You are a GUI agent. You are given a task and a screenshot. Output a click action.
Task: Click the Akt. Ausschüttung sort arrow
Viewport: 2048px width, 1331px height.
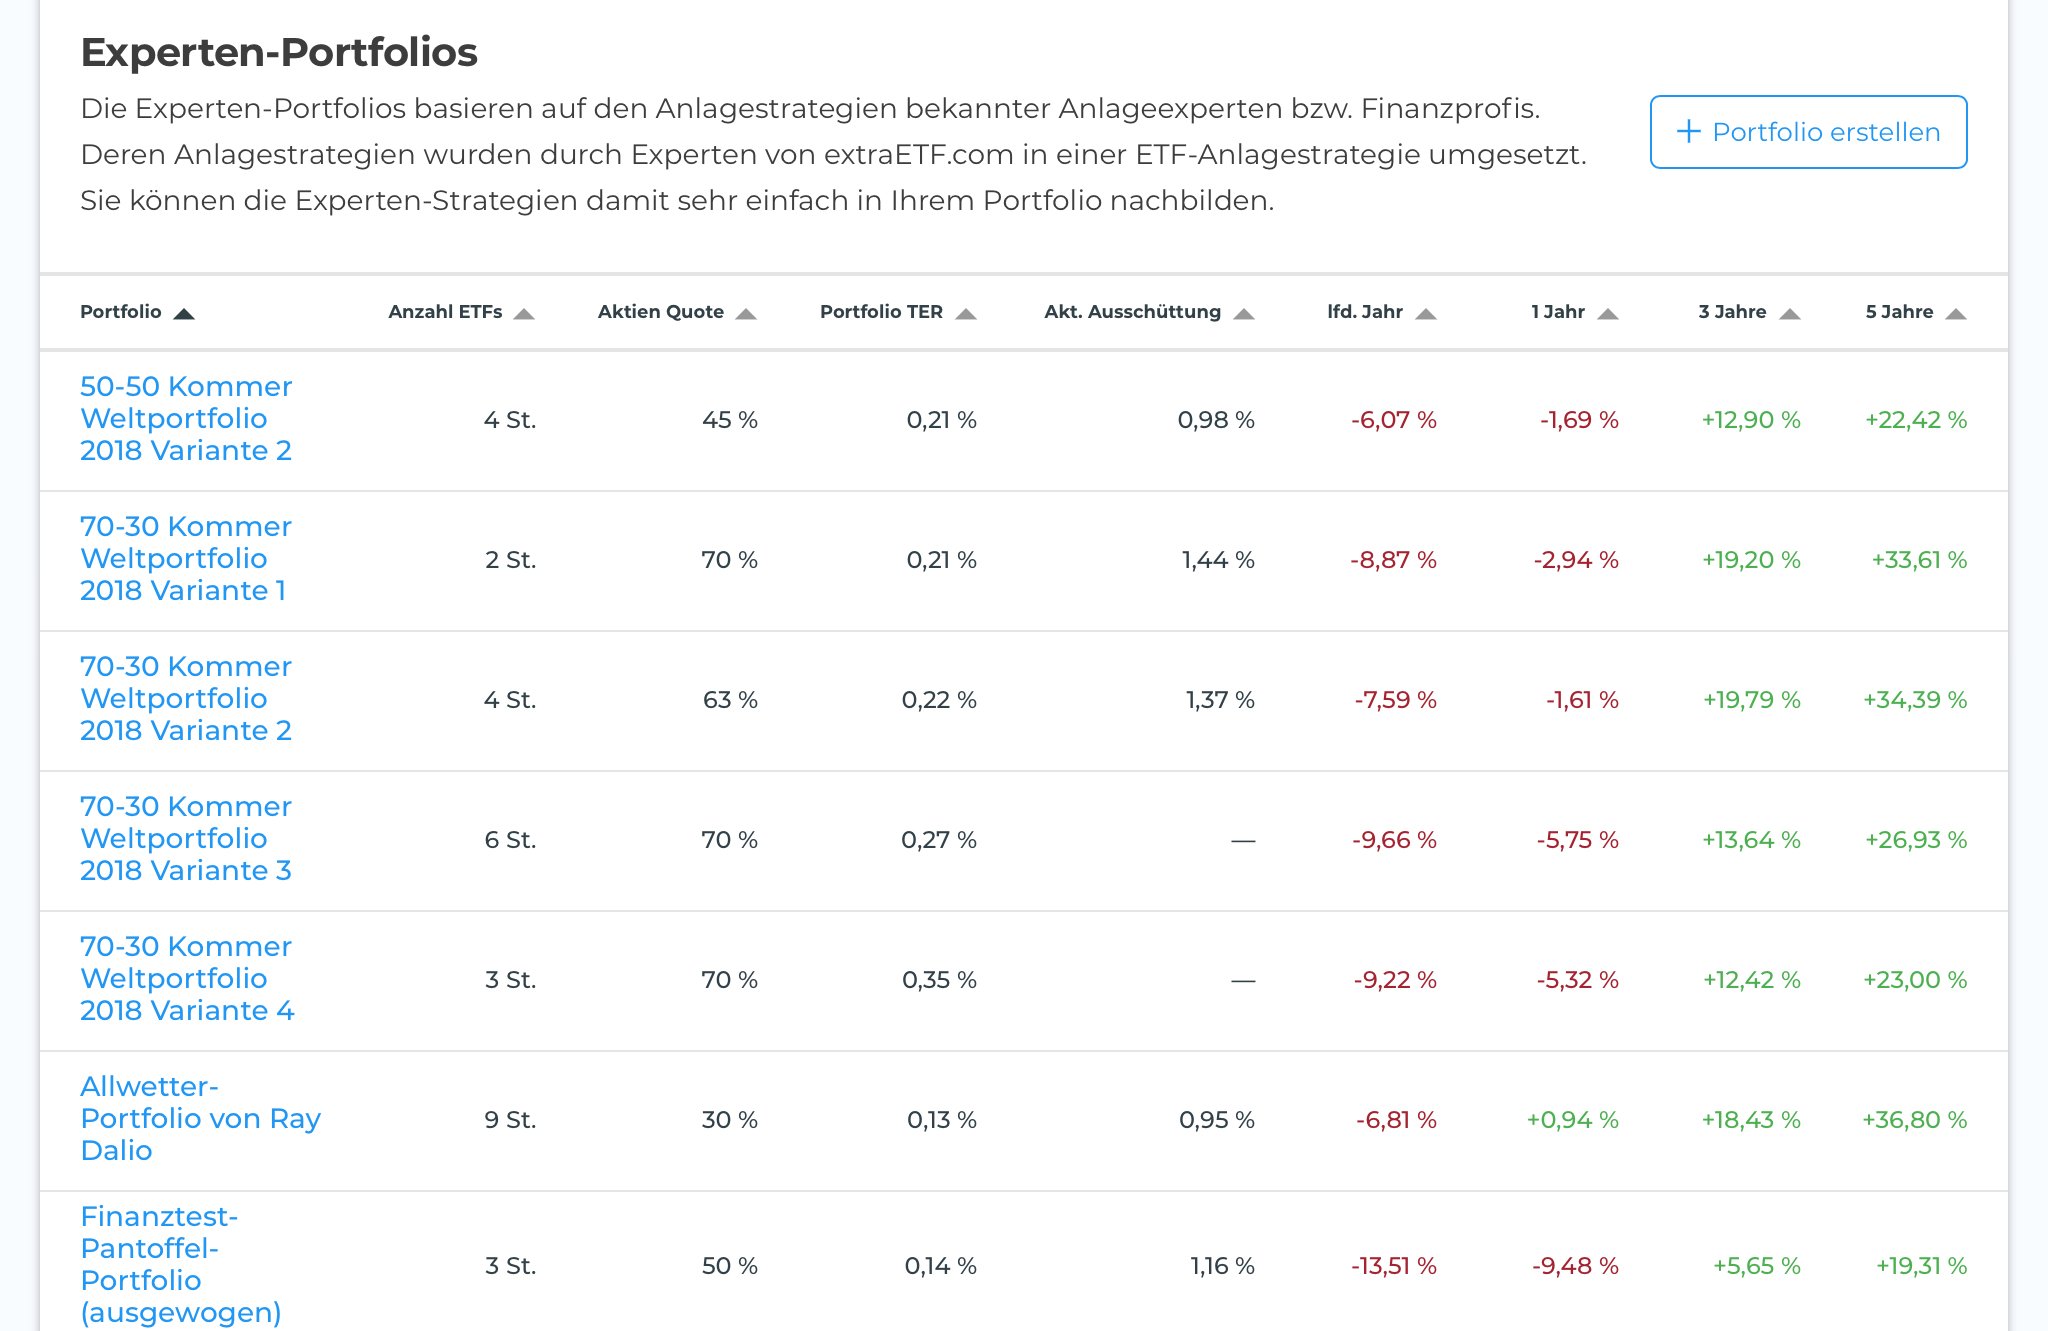1244,314
